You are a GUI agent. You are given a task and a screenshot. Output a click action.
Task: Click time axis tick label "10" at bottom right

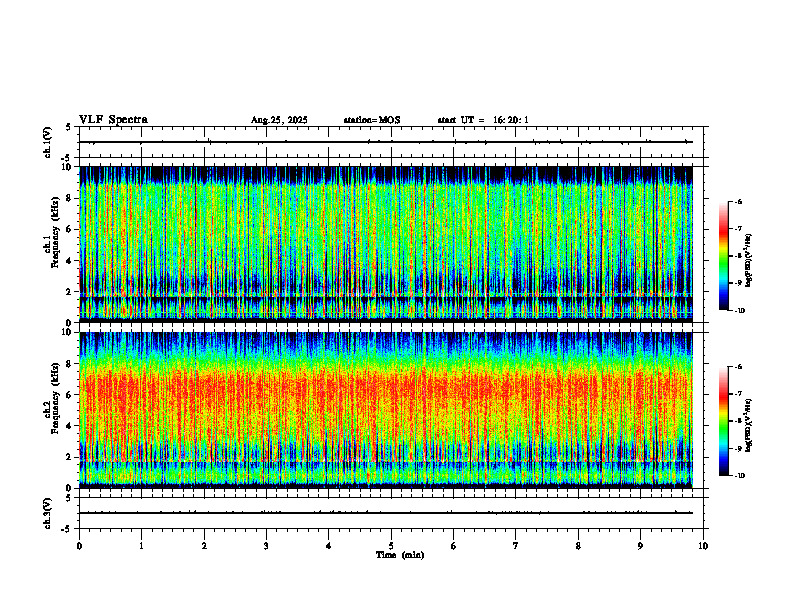[x=703, y=546]
